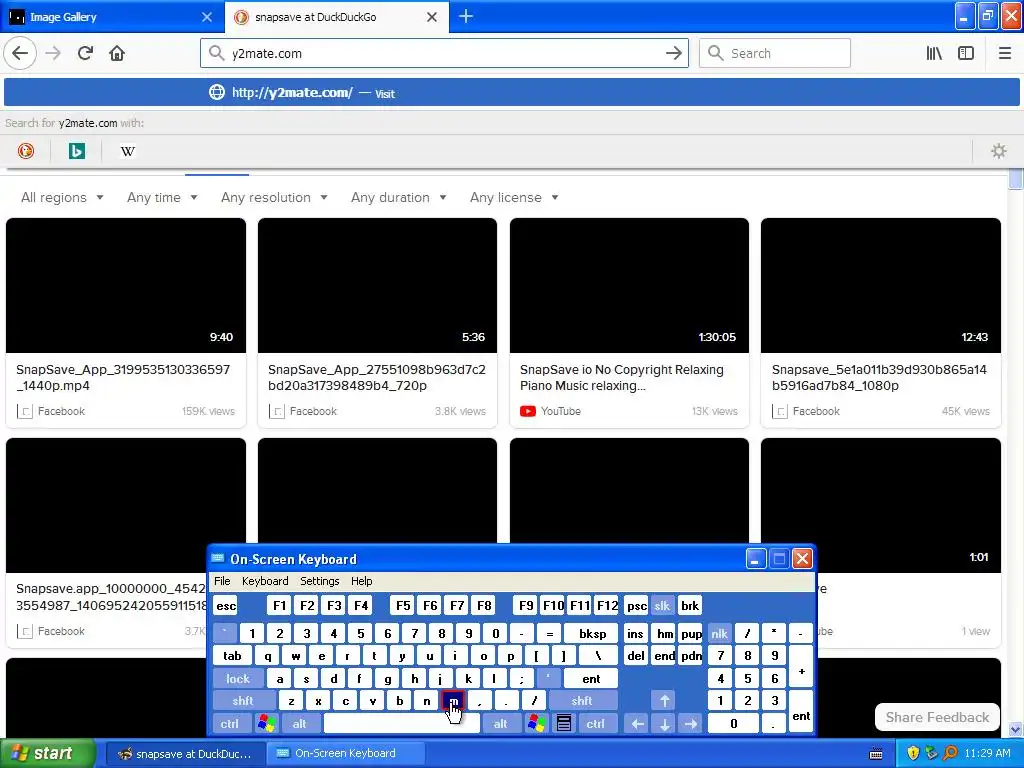Select the On-Screen Keyboard taskbar item
This screenshot has height=768, width=1024.
pos(345,753)
